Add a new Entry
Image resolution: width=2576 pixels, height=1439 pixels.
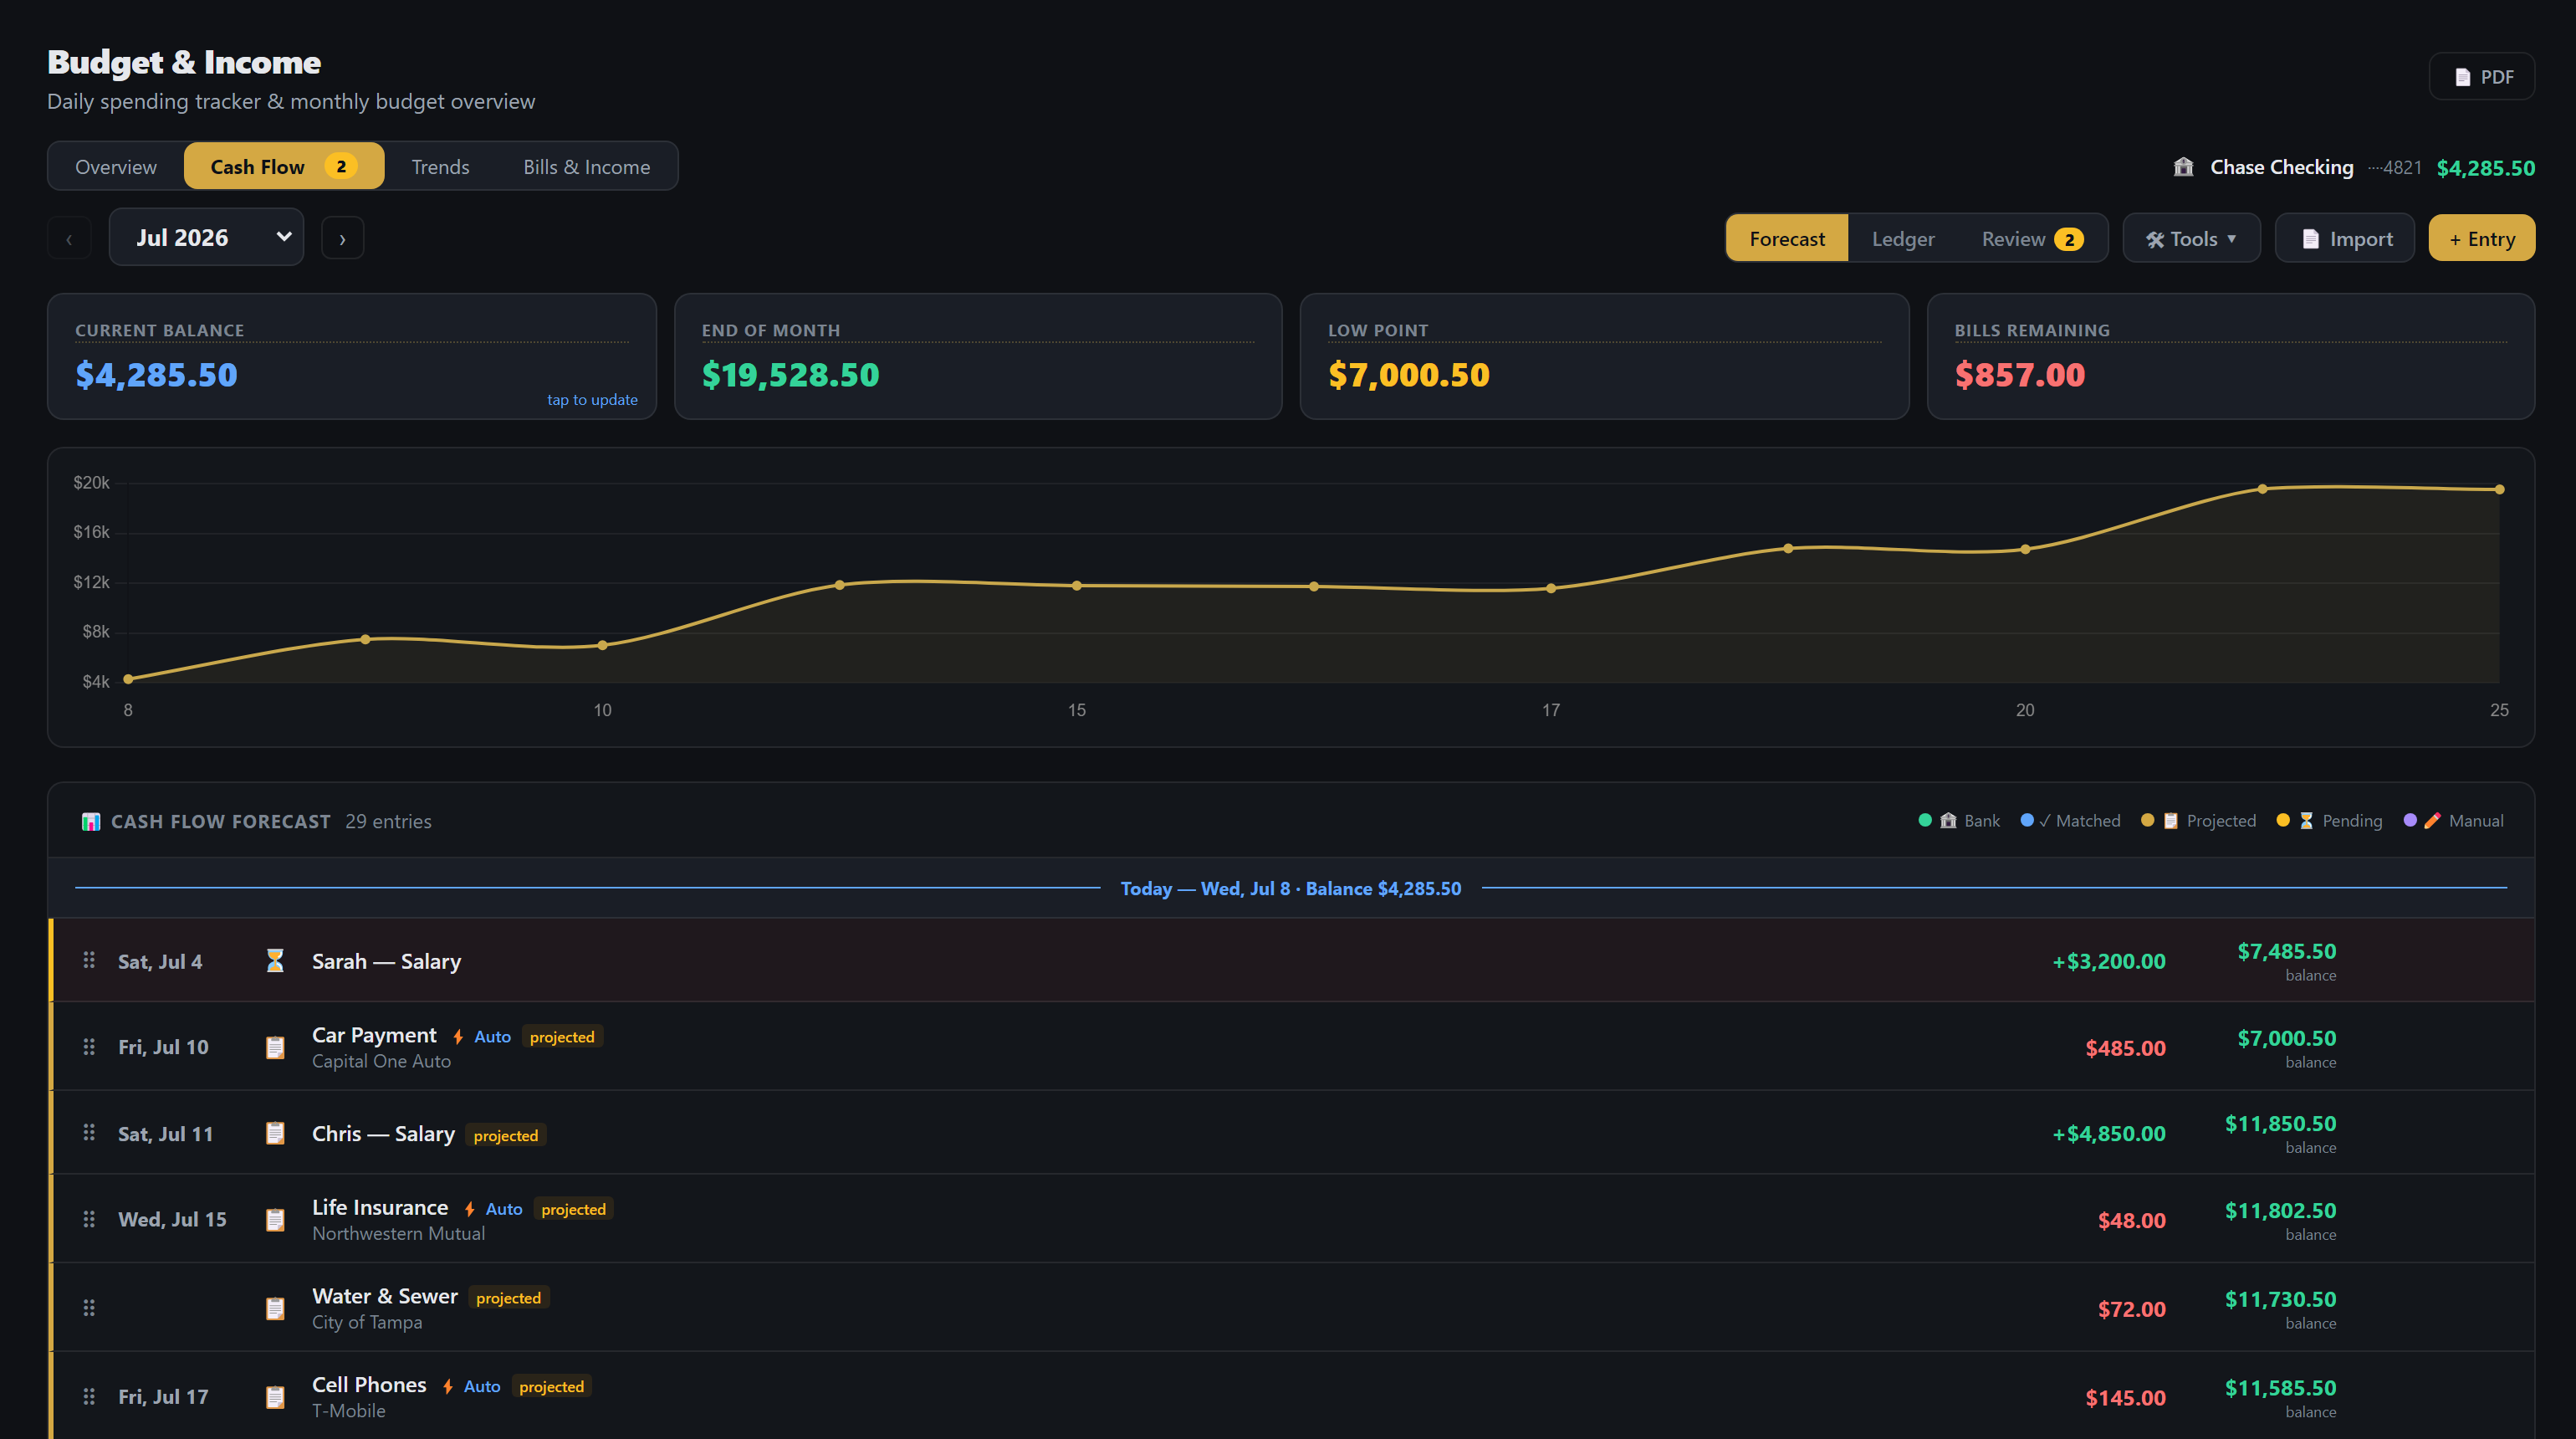tap(2481, 239)
